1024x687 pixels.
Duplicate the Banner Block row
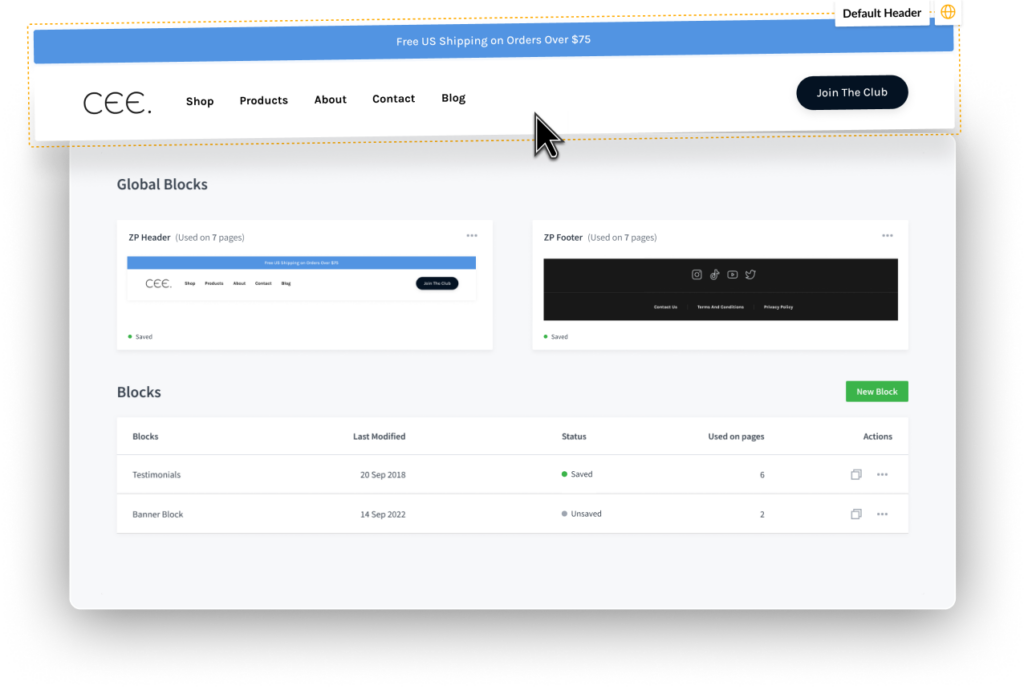pos(856,514)
